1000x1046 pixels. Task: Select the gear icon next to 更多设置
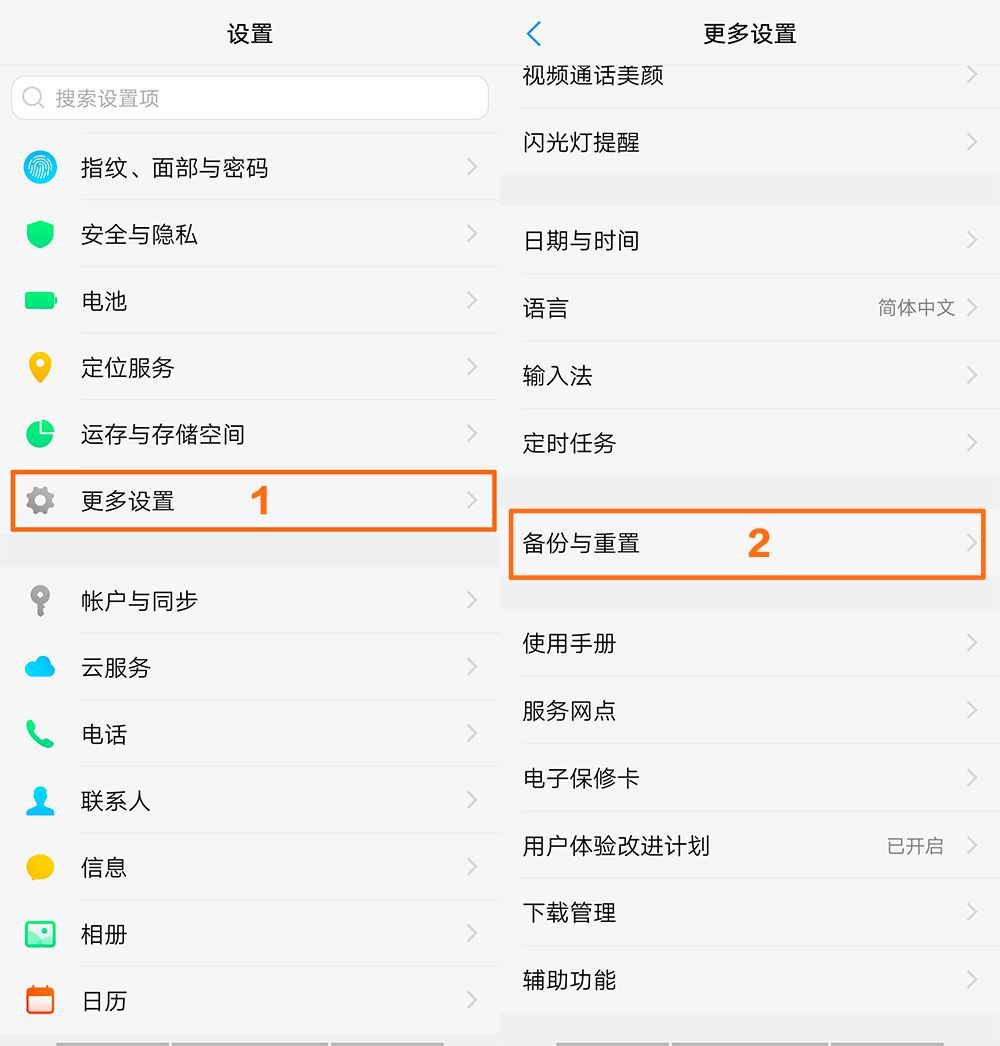pos(38,501)
